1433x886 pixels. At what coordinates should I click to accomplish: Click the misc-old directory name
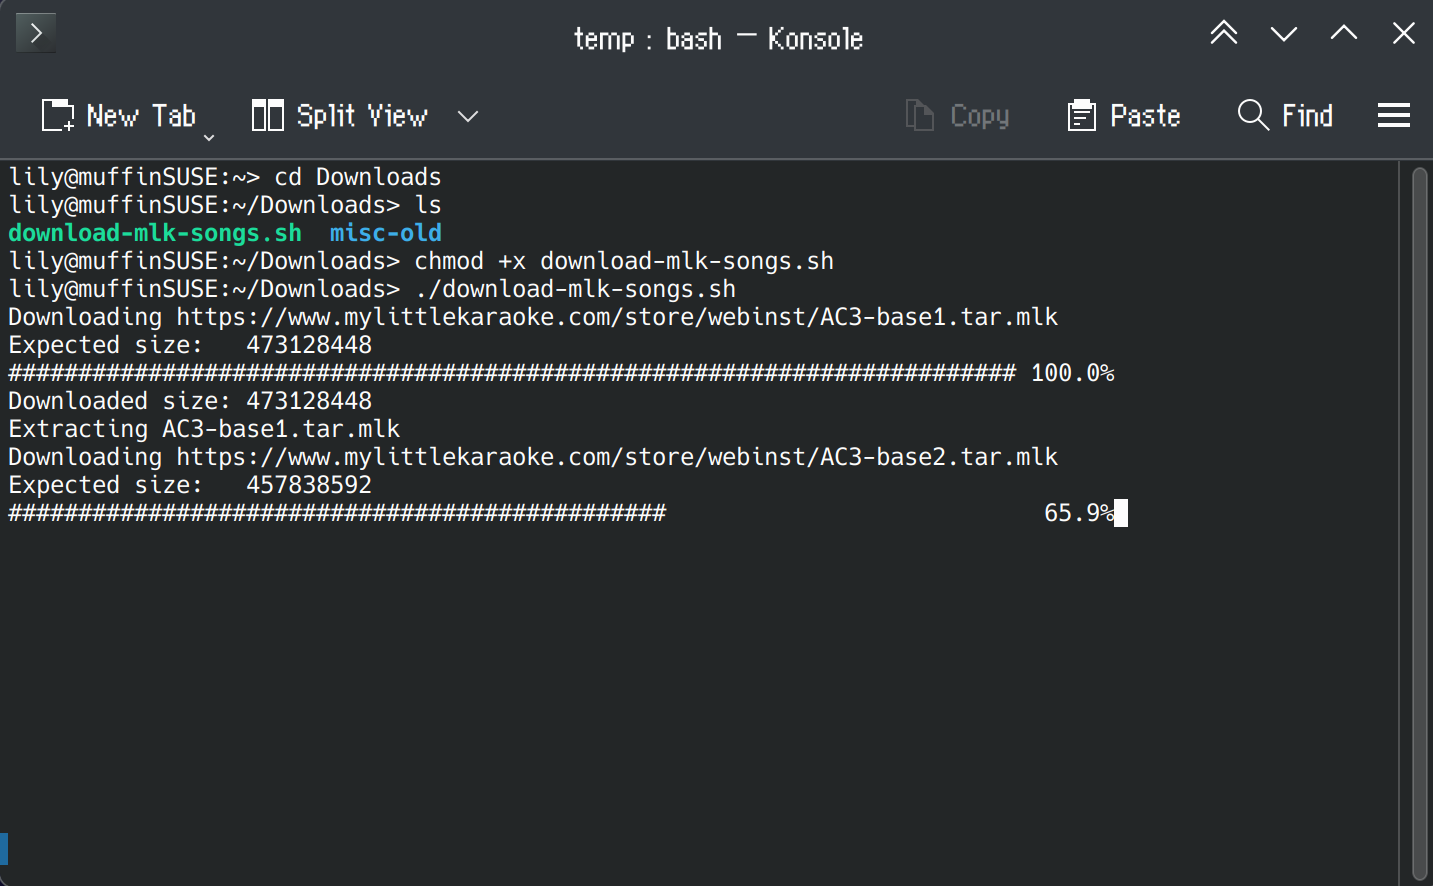[x=386, y=233]
